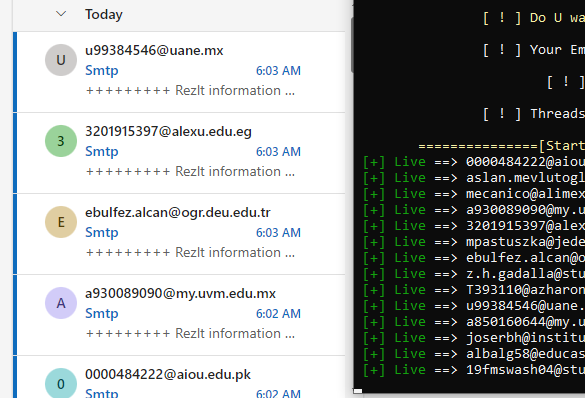Click Smtp subject of u99384546@uane.mx email
585x398 pixels.
pyautogui.click(x=101, y=70)
